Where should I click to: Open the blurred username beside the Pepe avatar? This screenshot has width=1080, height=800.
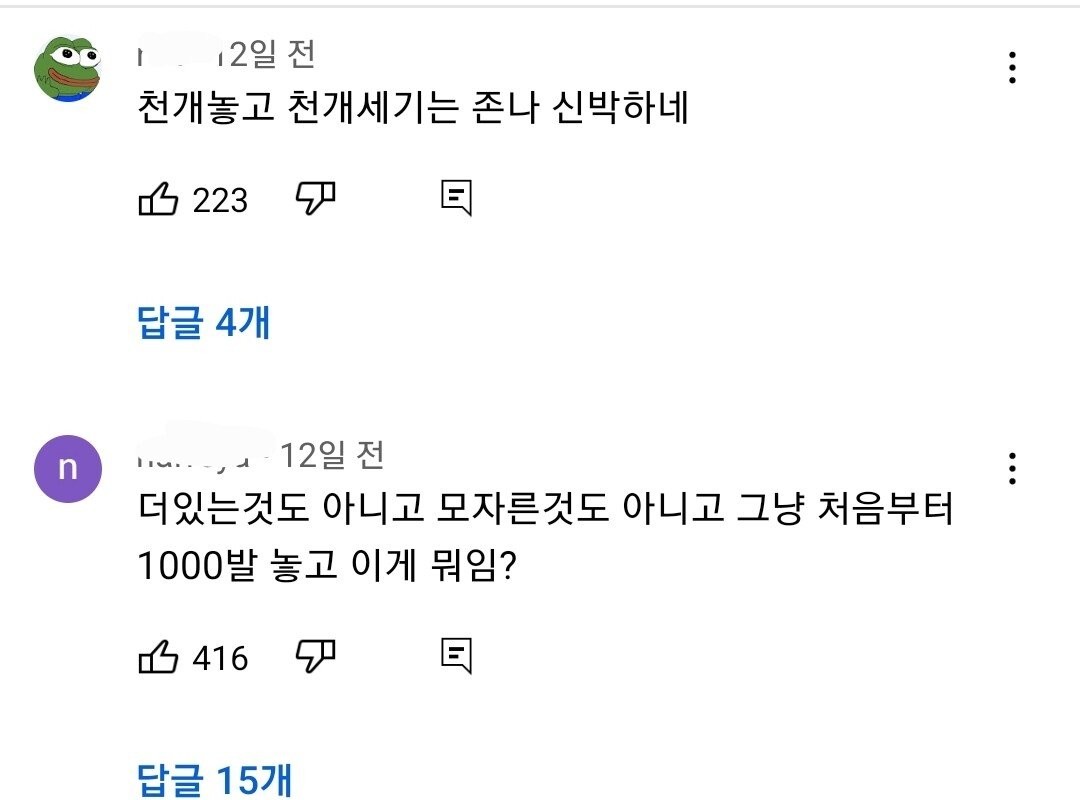click(x=178, y=53)
